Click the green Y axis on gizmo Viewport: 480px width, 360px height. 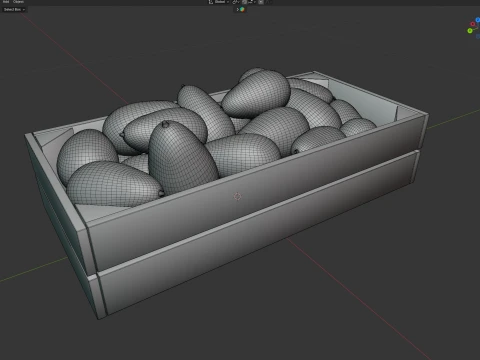pyautogui.click(x=470, y=31)
